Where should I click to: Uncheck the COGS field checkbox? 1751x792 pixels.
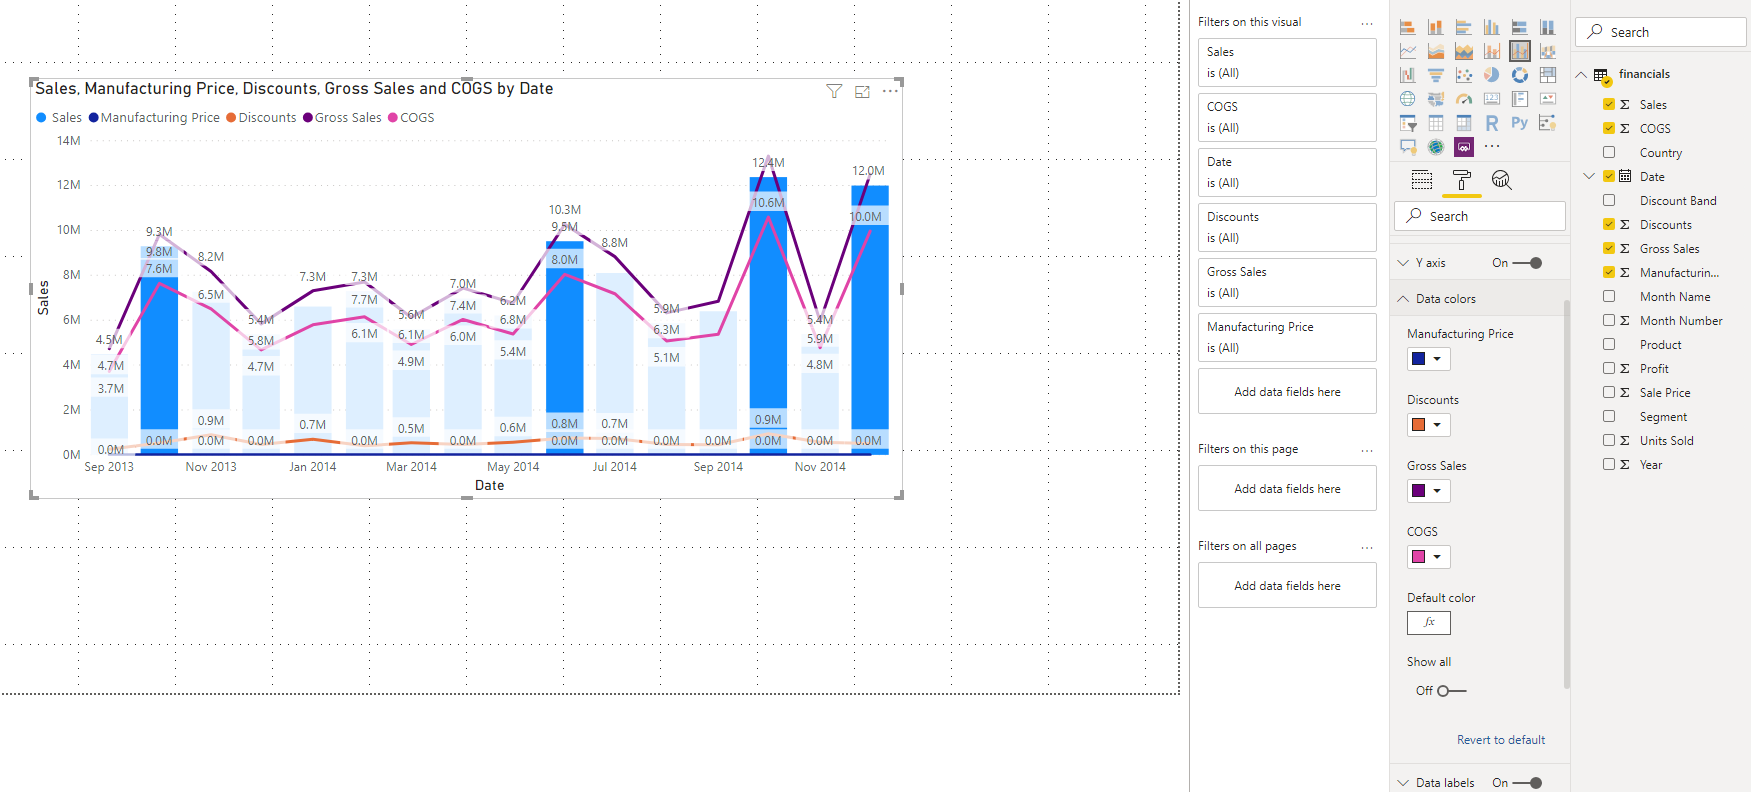[x=1609, y=128]
